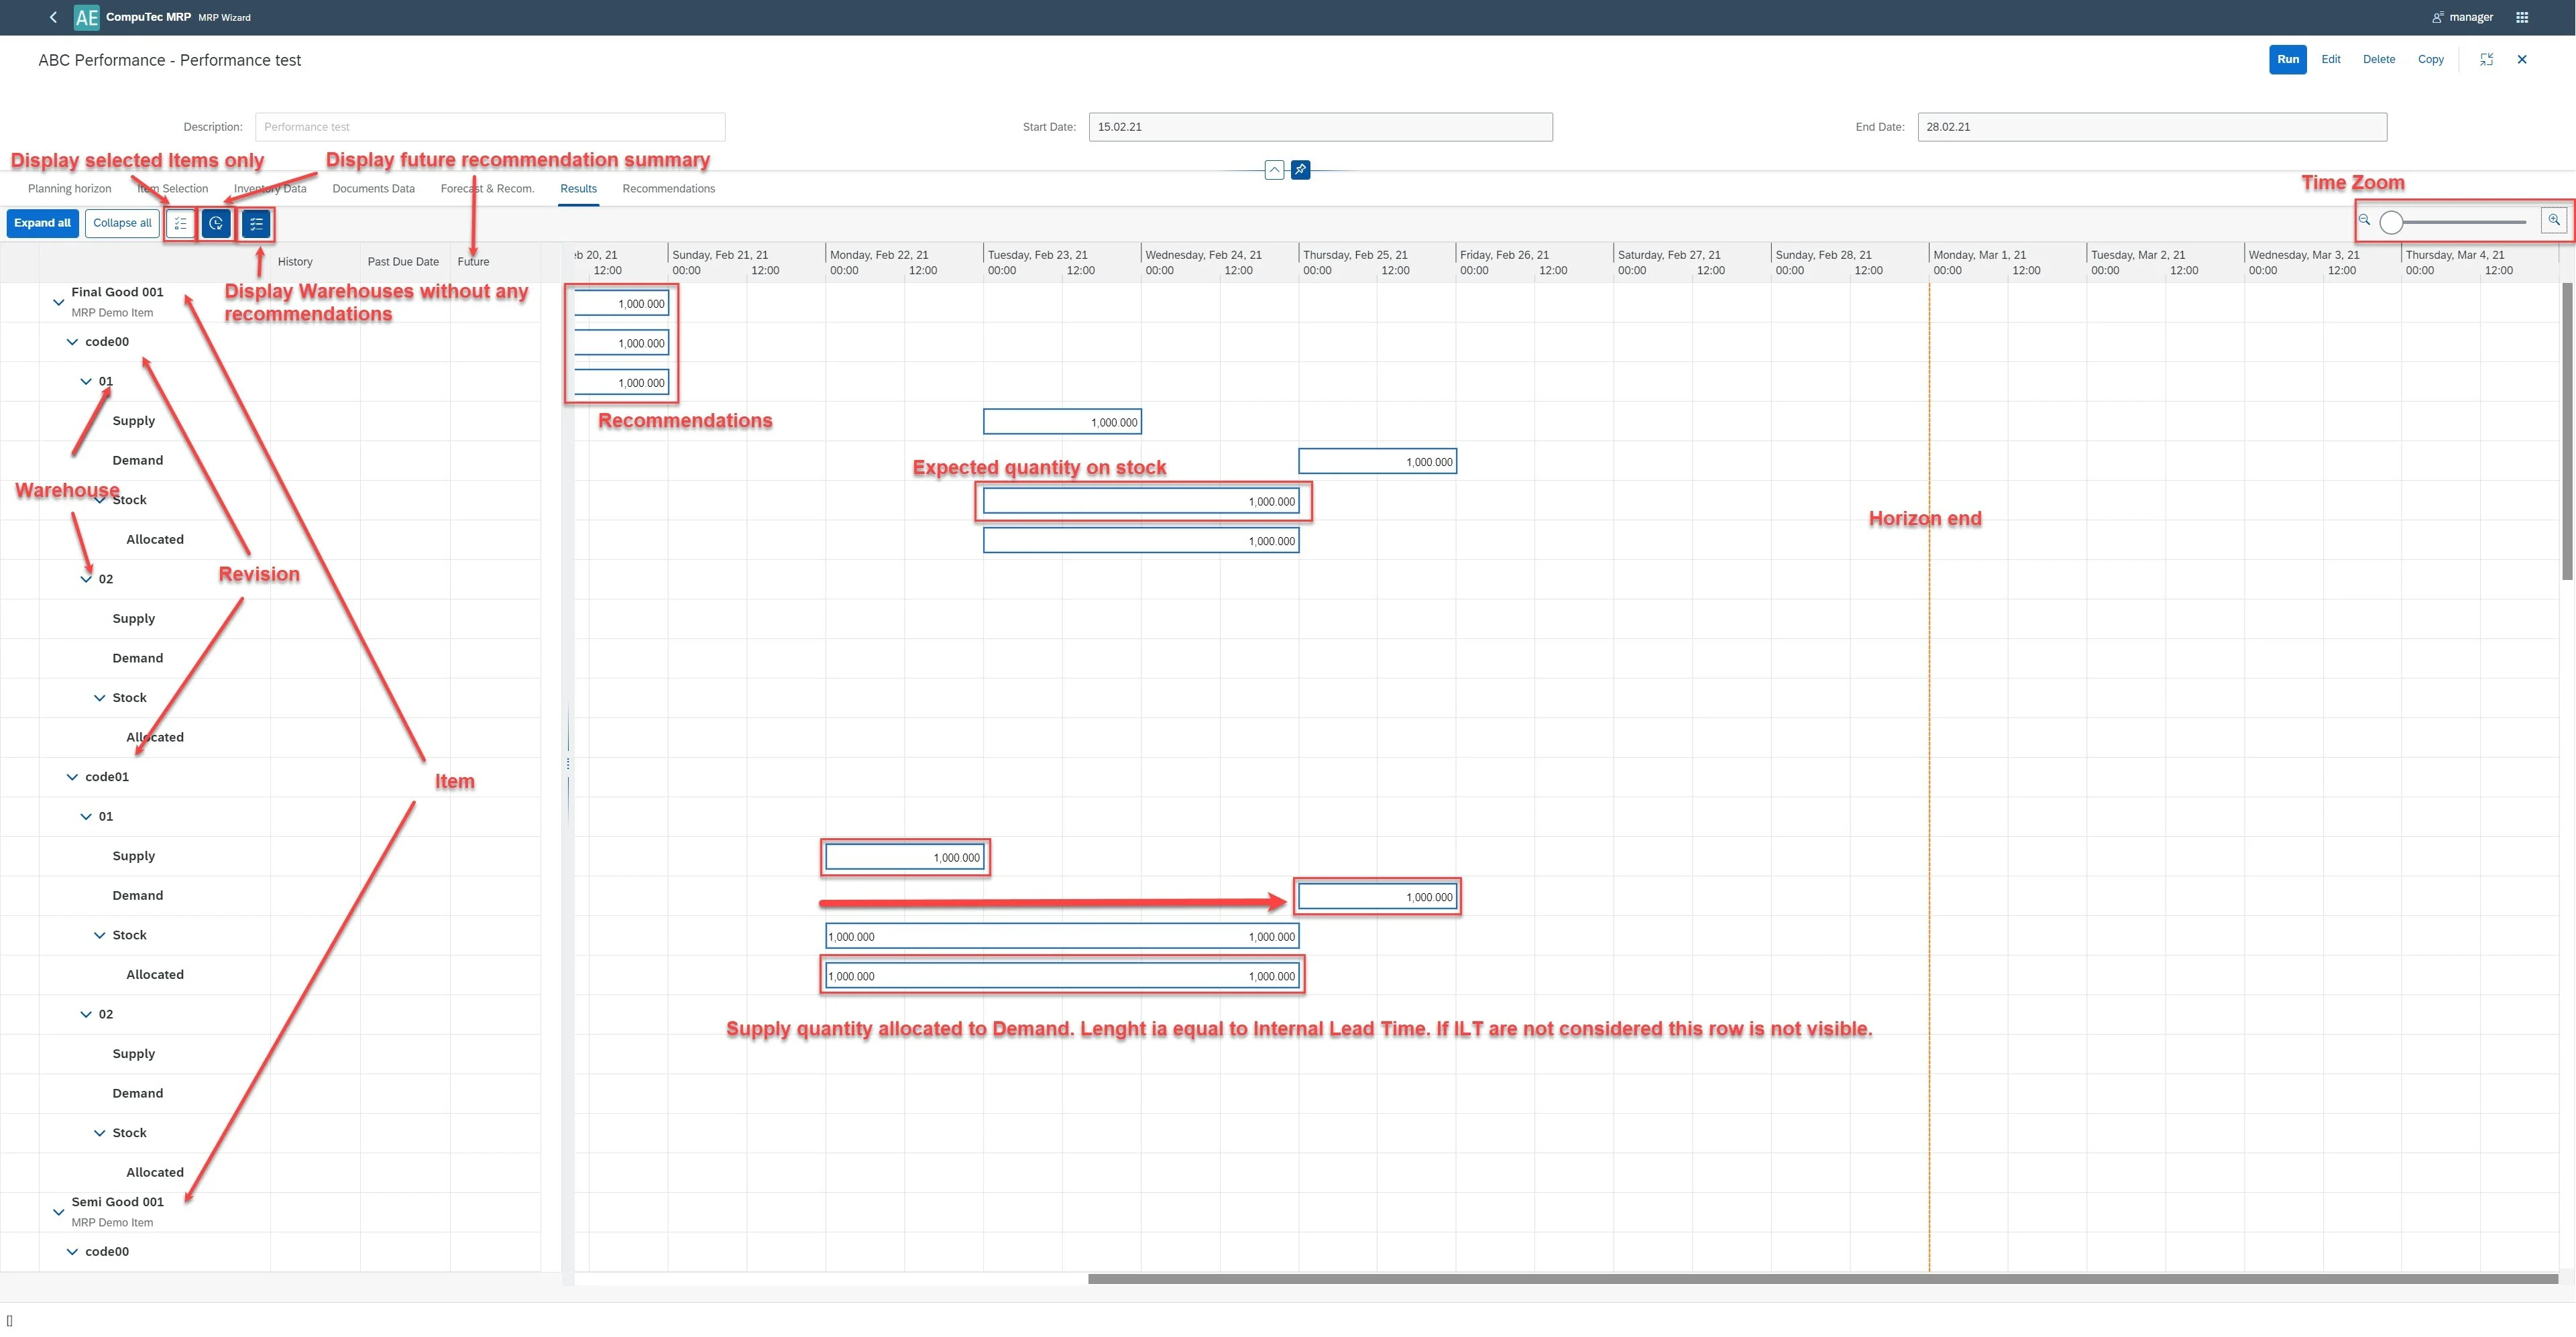Toggle display warehouses without recommendations button

pos(256,223)
